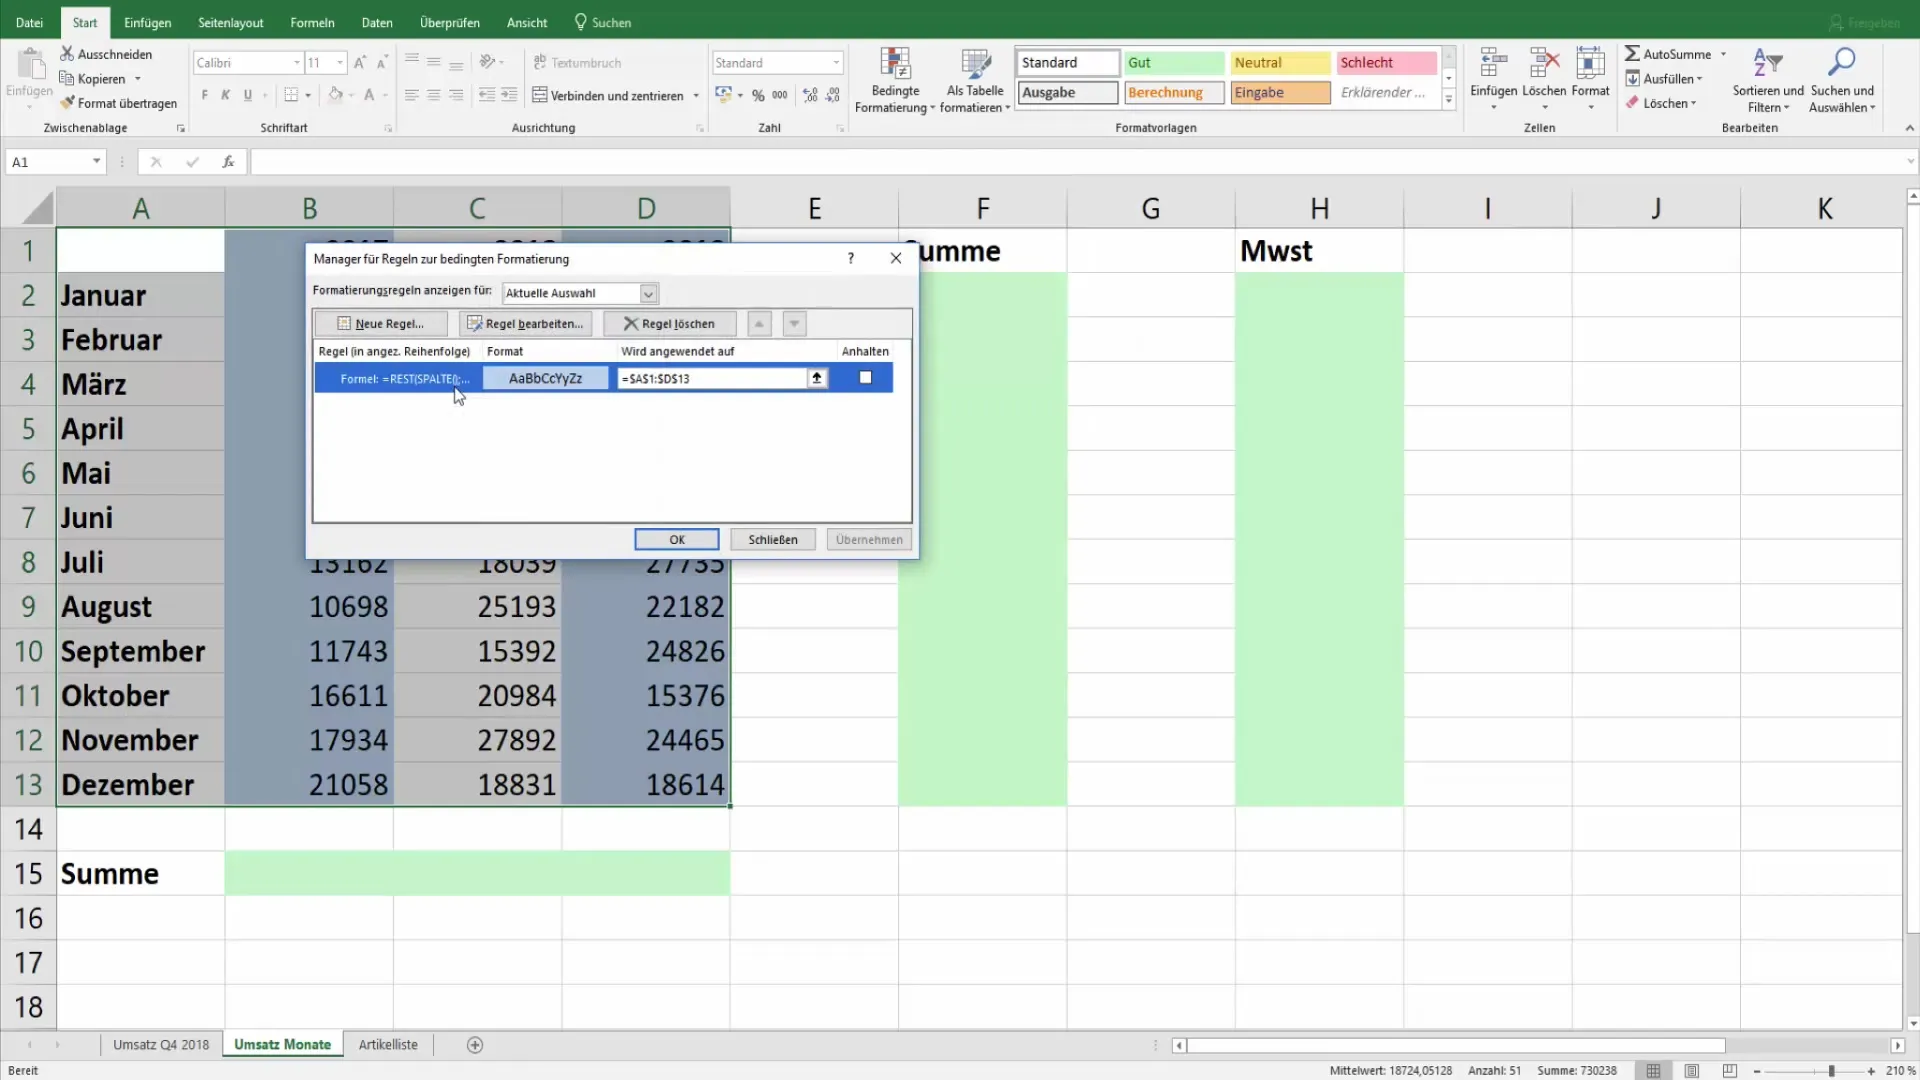Expand the formula bar
The height and width of the screenshot is (1080, 1920).
click(1910, 161)
